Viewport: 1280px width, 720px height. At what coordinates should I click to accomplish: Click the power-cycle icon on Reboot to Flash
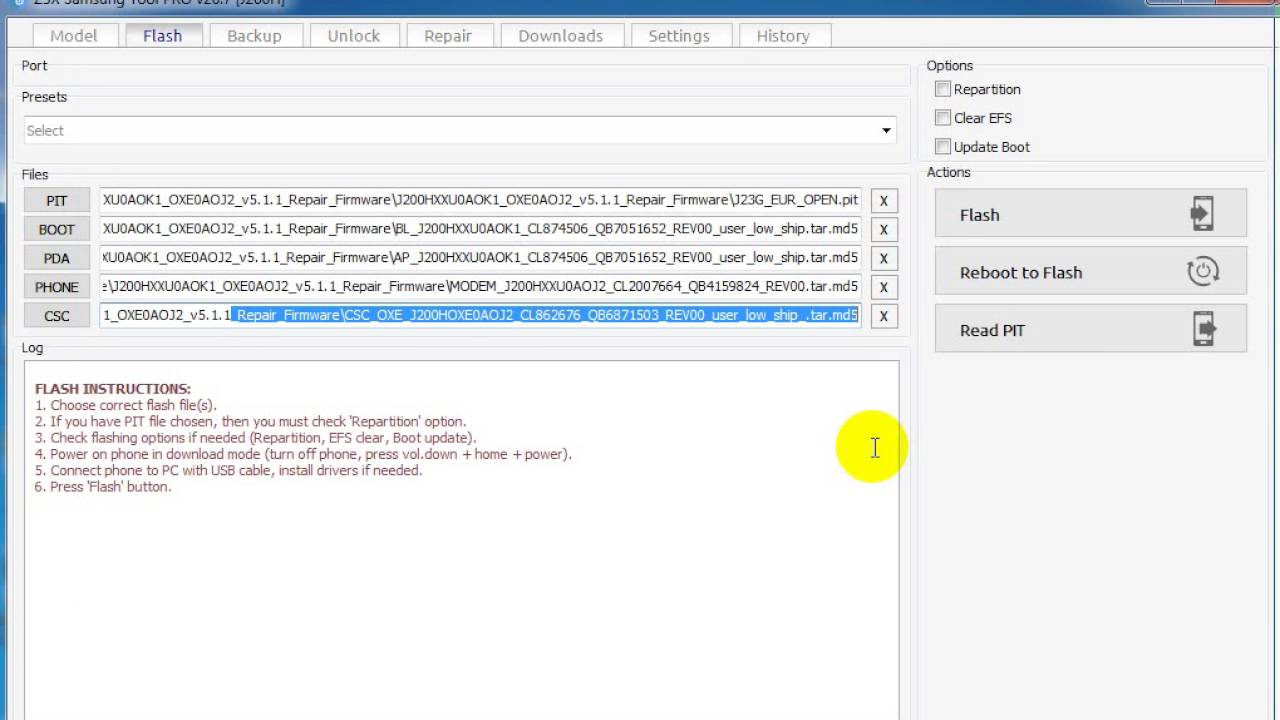[x=1203, y=272]
